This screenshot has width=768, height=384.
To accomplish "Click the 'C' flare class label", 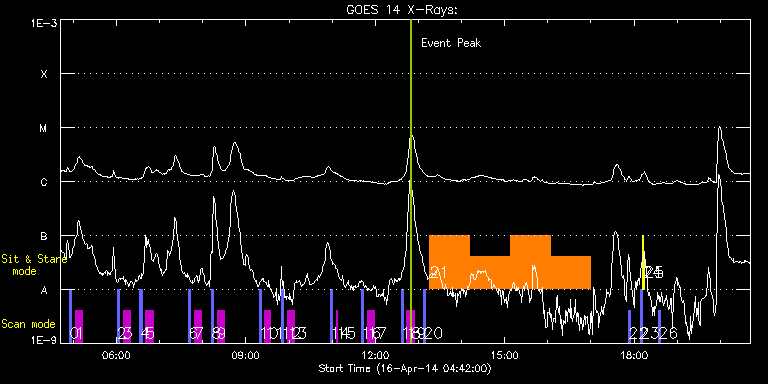I will [x=44, y=182].
